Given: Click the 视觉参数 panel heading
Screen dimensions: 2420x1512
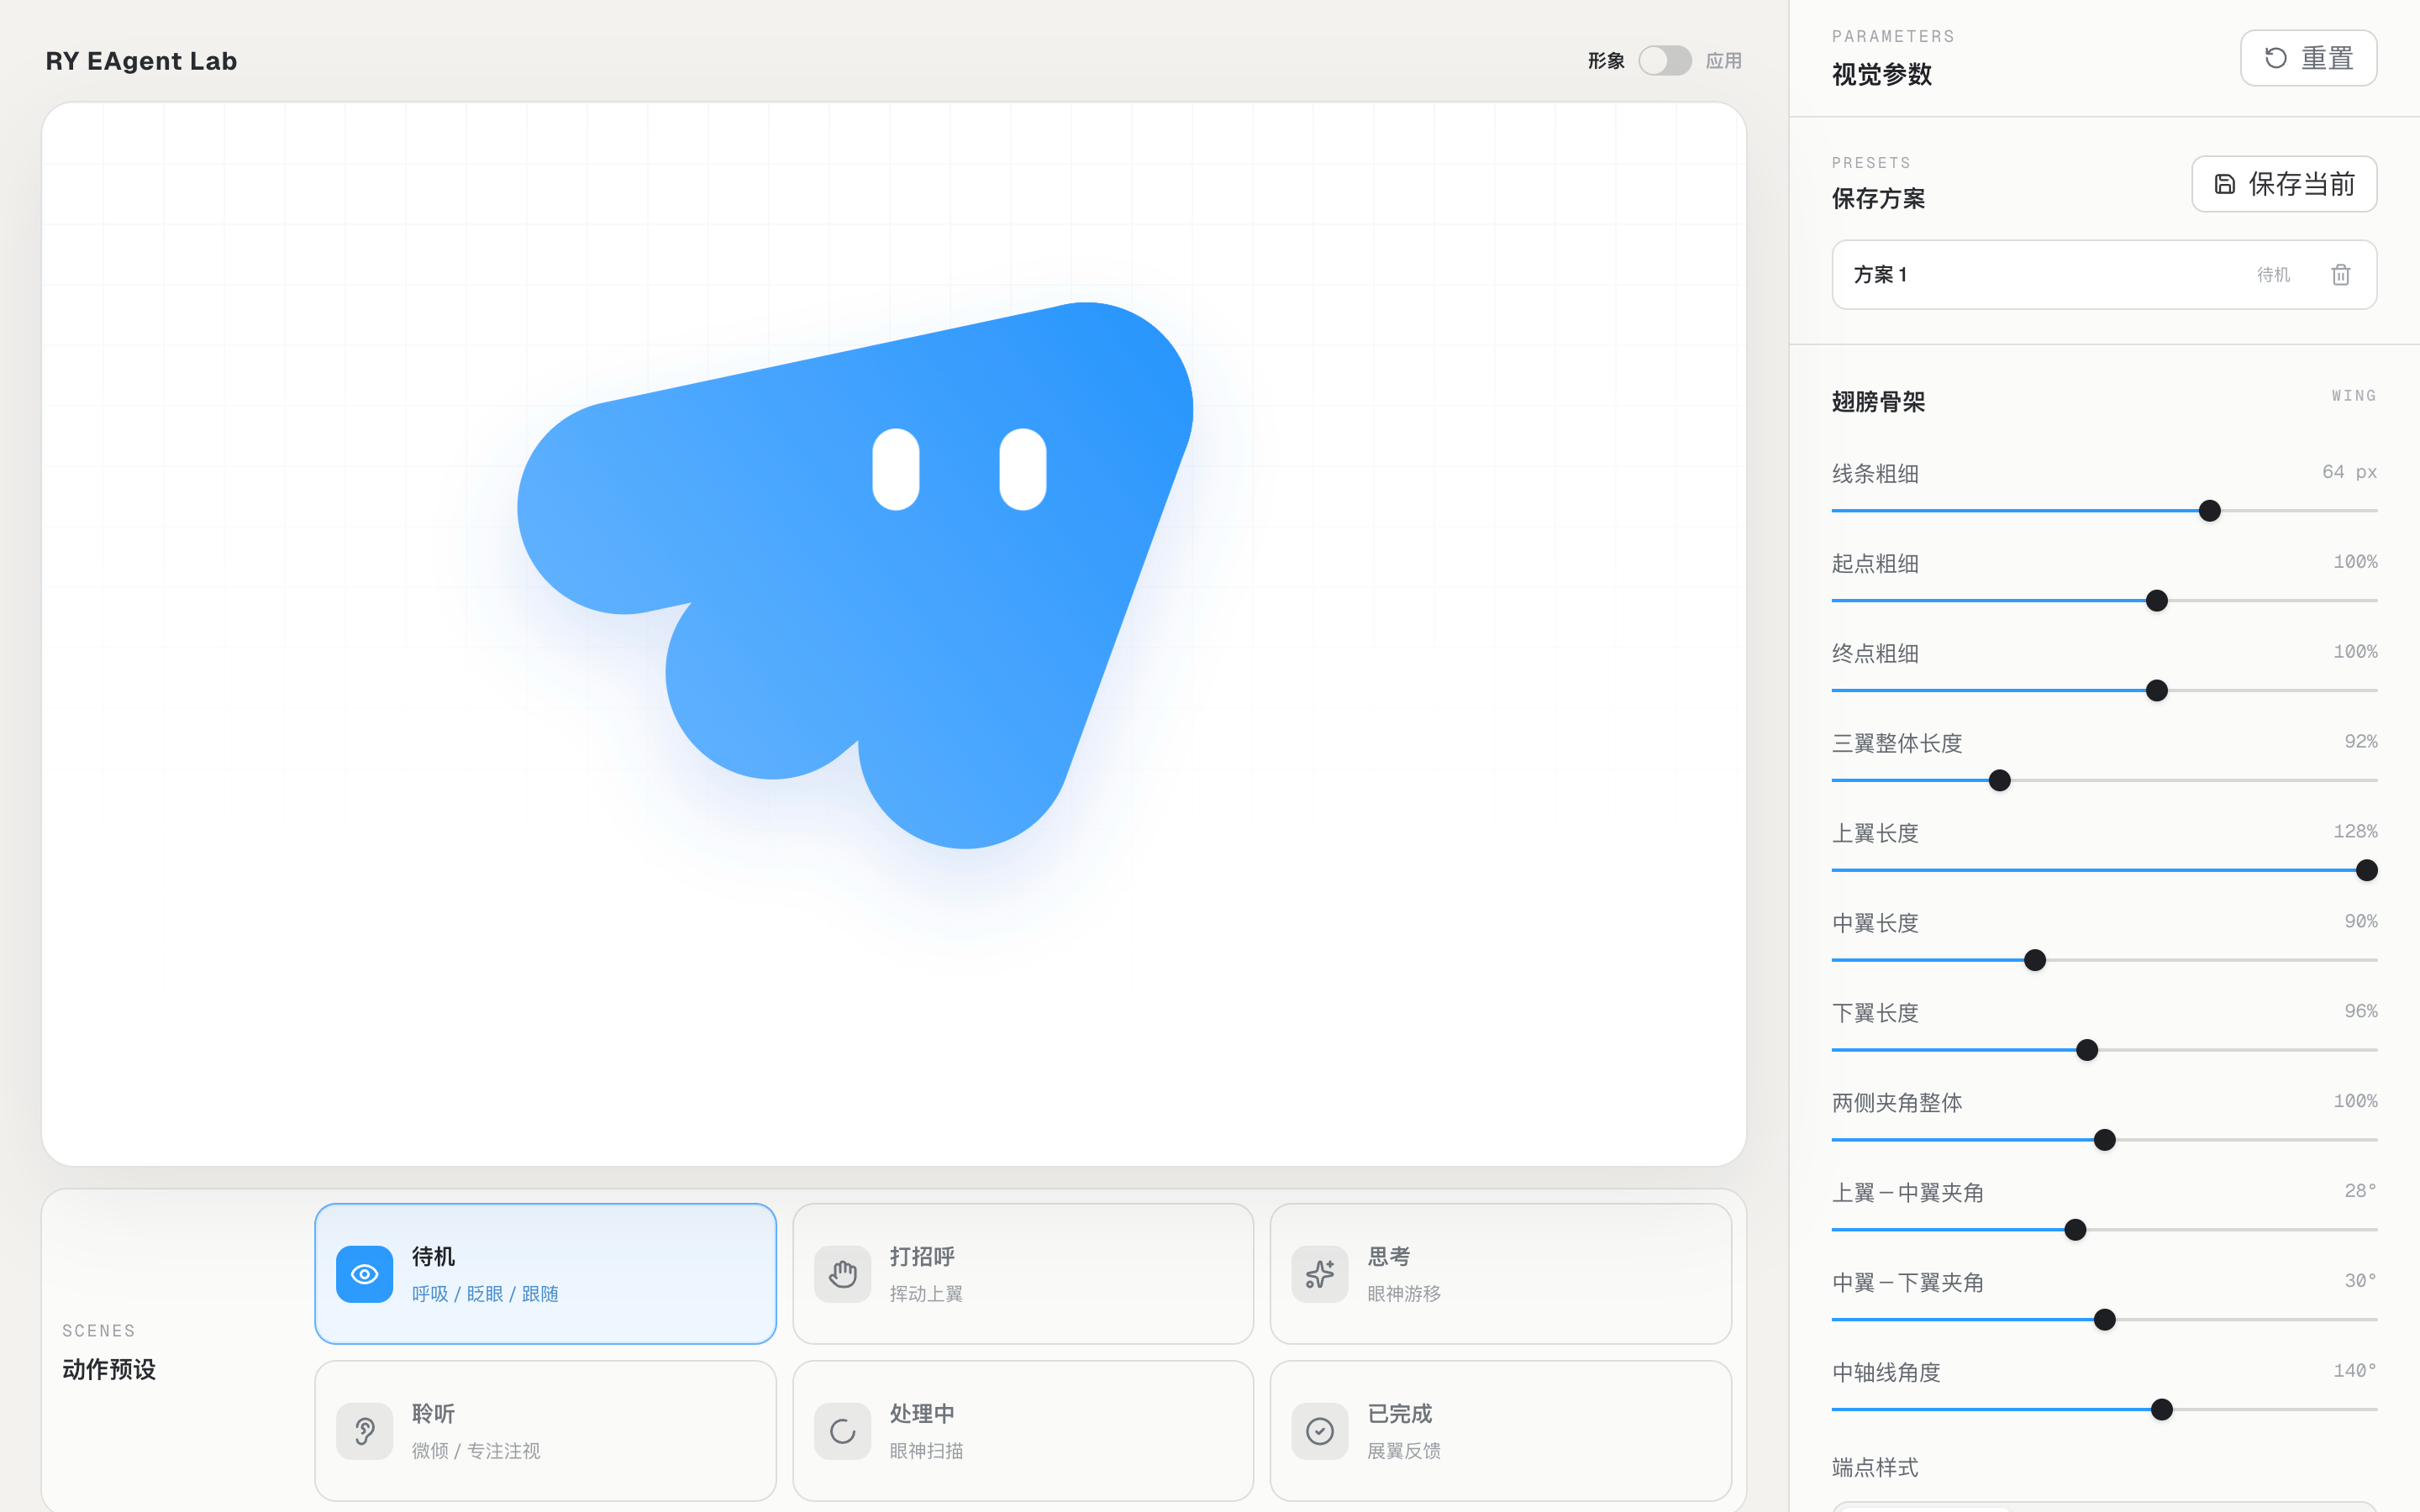Looking at the screenshot, I should 1881,74.
